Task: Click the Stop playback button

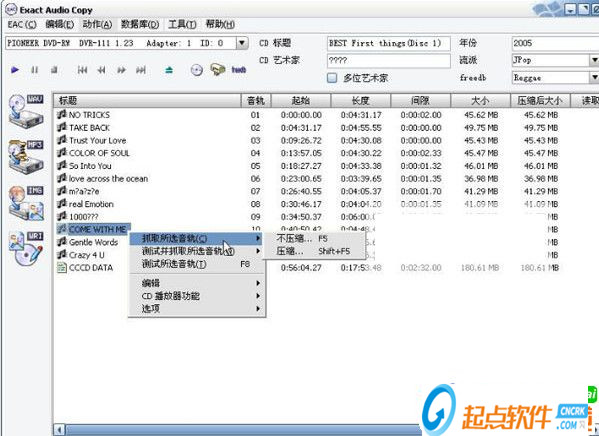Action: (x=54, y=70)
